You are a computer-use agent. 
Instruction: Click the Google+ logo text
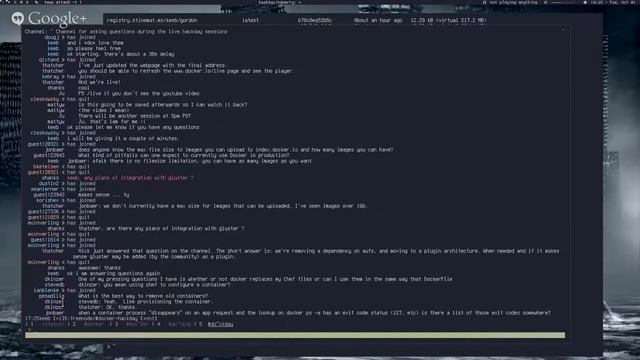tap(57, 19)
